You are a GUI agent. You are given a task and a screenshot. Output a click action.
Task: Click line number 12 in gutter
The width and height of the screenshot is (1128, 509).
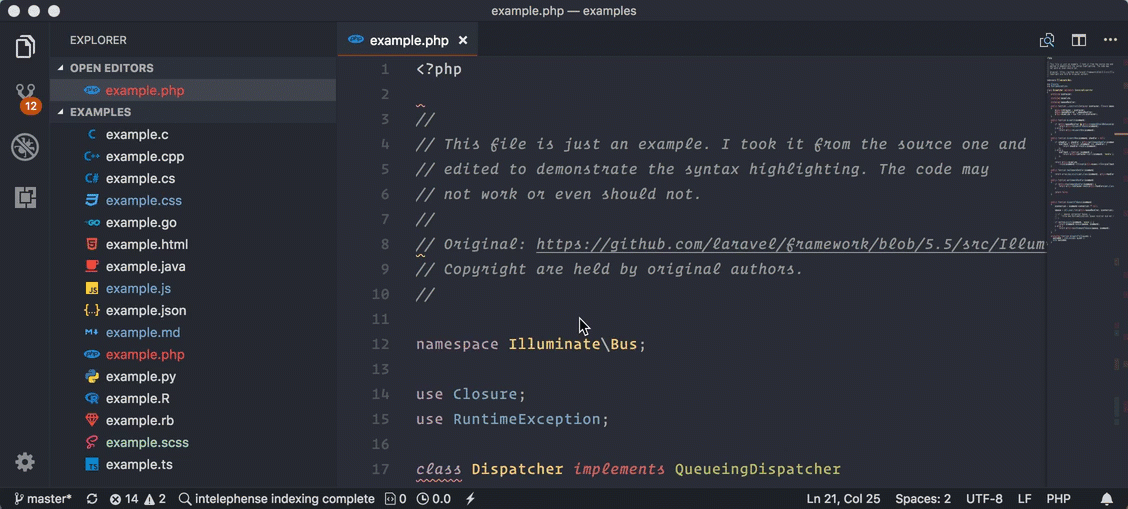click(x=381, y=344)
